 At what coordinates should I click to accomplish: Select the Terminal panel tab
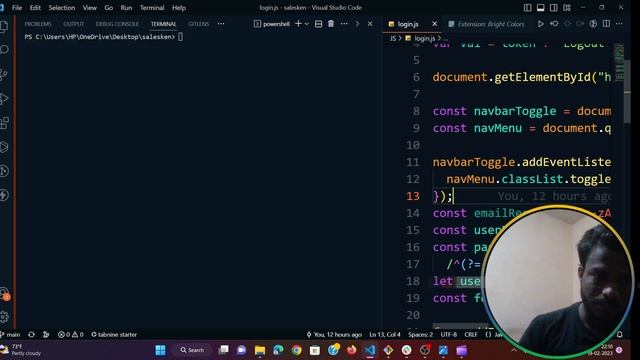click(163, 24)
